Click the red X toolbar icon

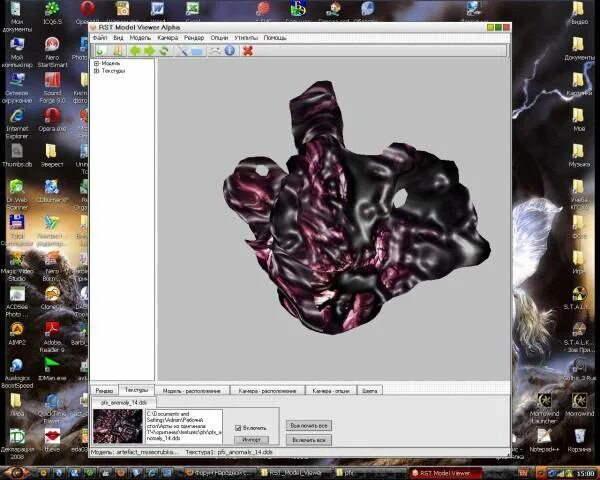tap(248, 51)
